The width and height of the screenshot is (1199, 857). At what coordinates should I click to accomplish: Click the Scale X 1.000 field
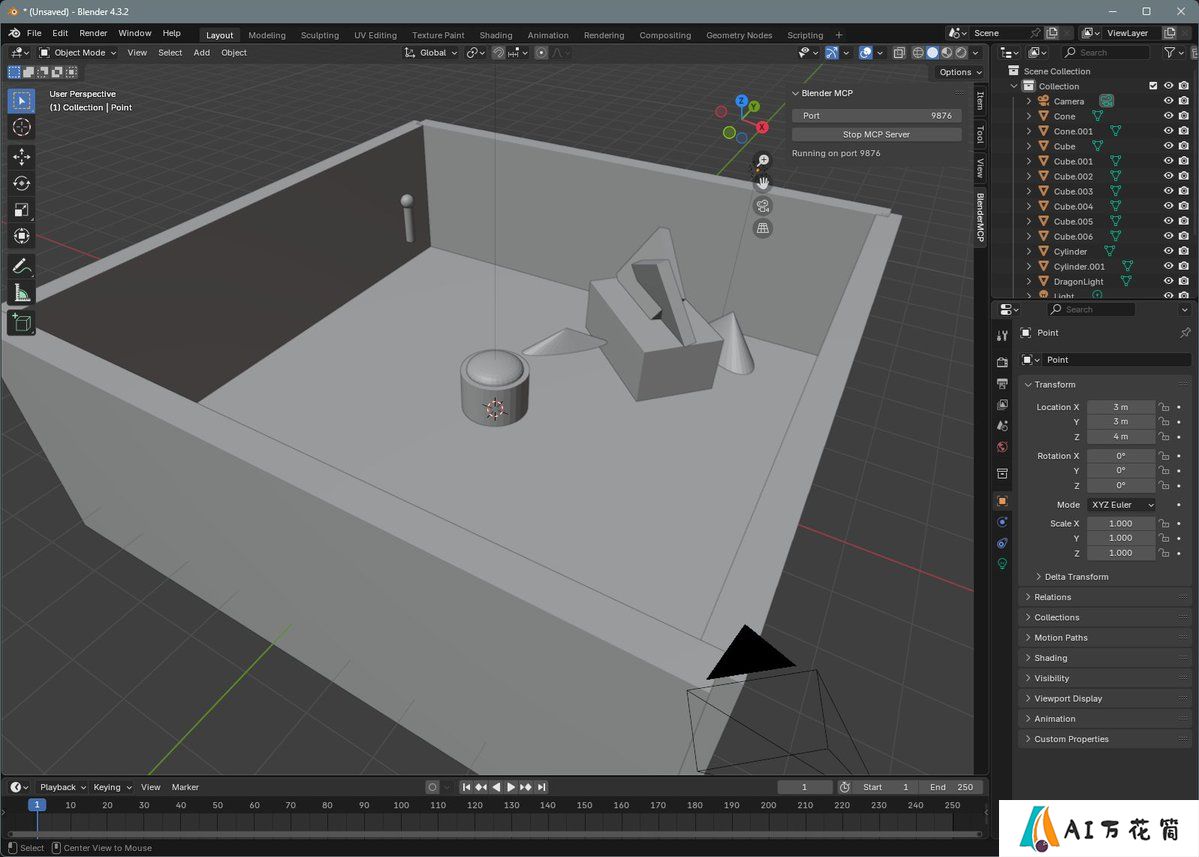tap(1121, 524)
